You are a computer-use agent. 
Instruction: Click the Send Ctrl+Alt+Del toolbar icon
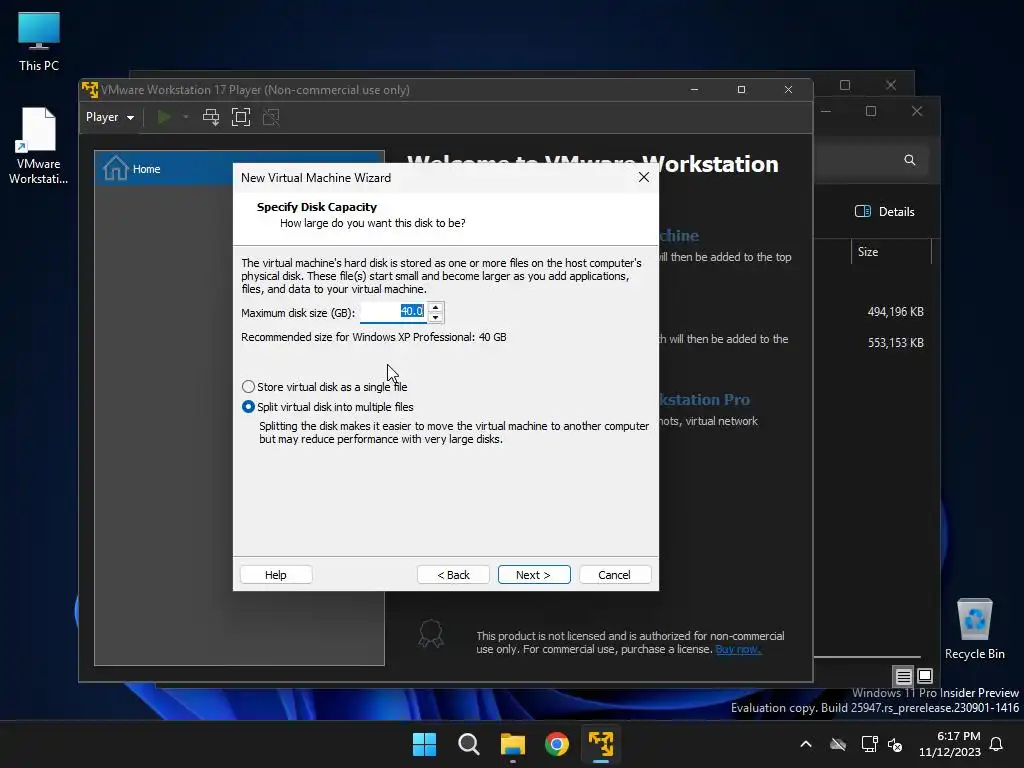211,117
